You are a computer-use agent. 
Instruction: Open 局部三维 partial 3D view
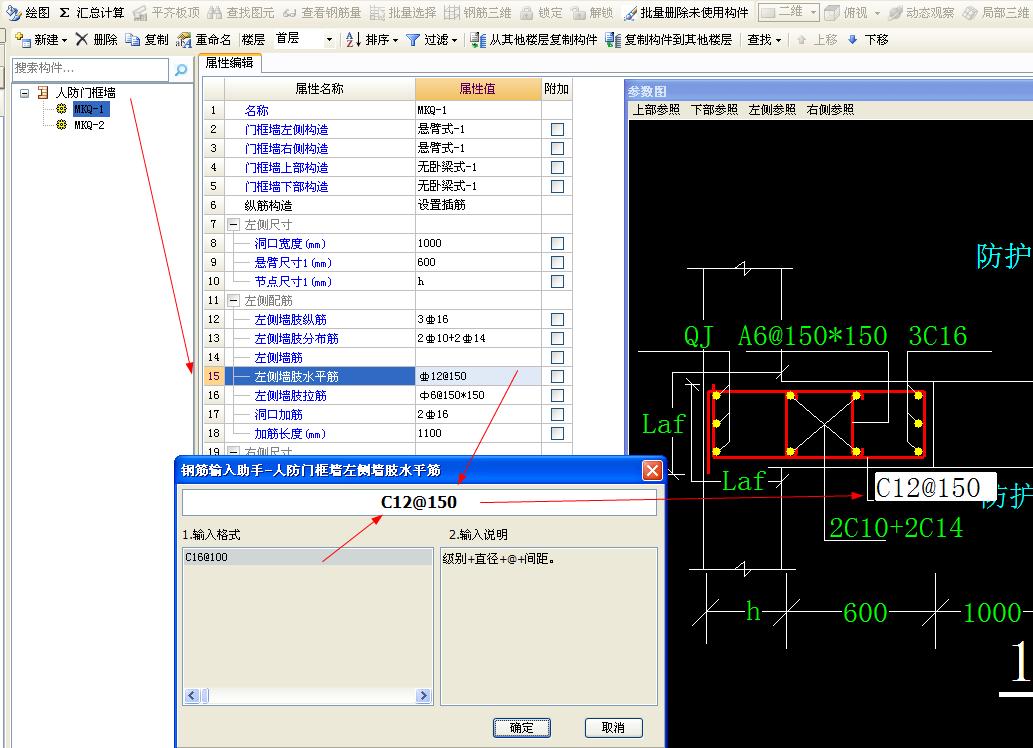coord(996,13)
